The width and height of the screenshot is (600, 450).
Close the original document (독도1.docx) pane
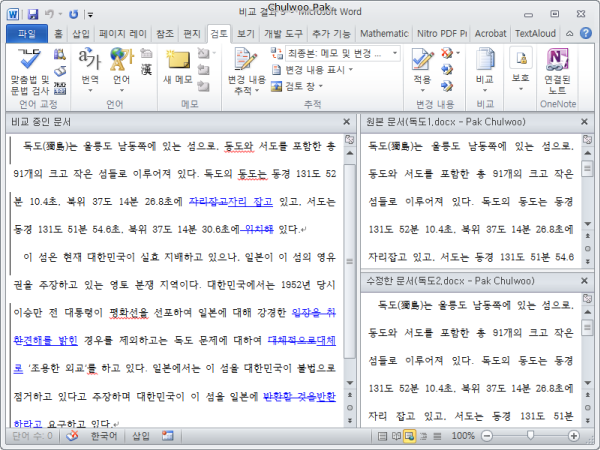[589, 121]
